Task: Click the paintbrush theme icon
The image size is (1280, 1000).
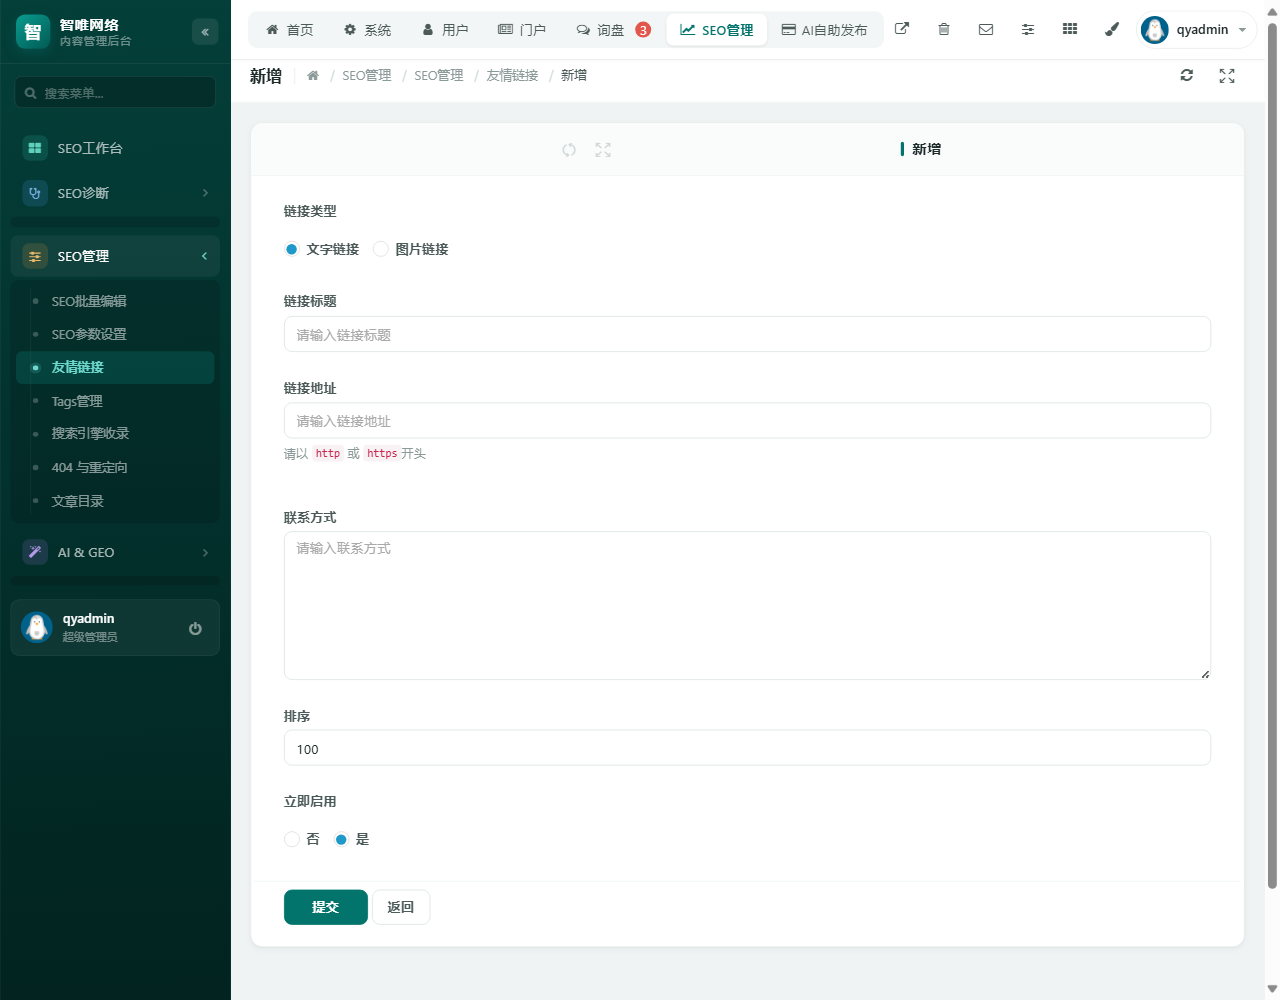Action: tap(1112, 29)
